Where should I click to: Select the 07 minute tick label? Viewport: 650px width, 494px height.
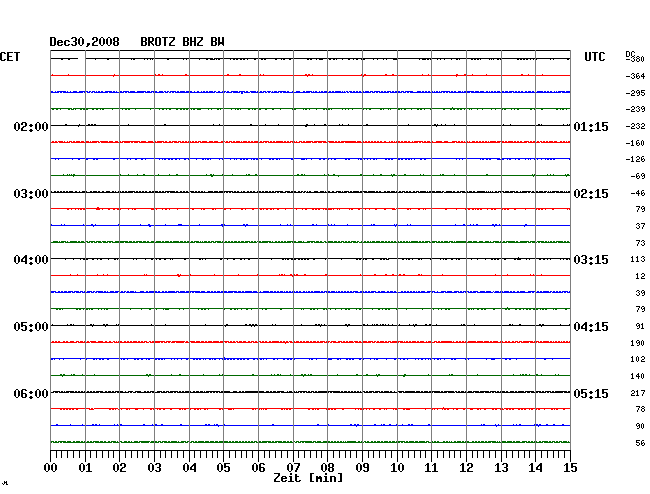(293, 468)
